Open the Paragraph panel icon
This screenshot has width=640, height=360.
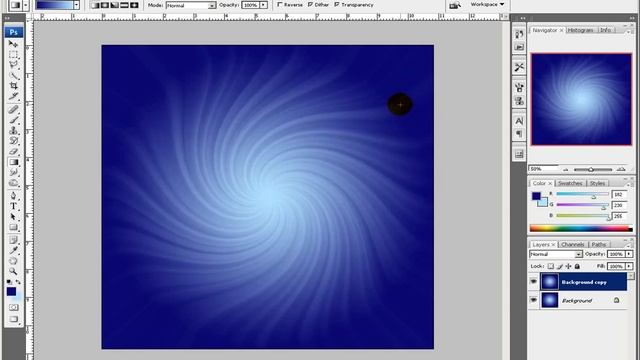coord(519,133)
